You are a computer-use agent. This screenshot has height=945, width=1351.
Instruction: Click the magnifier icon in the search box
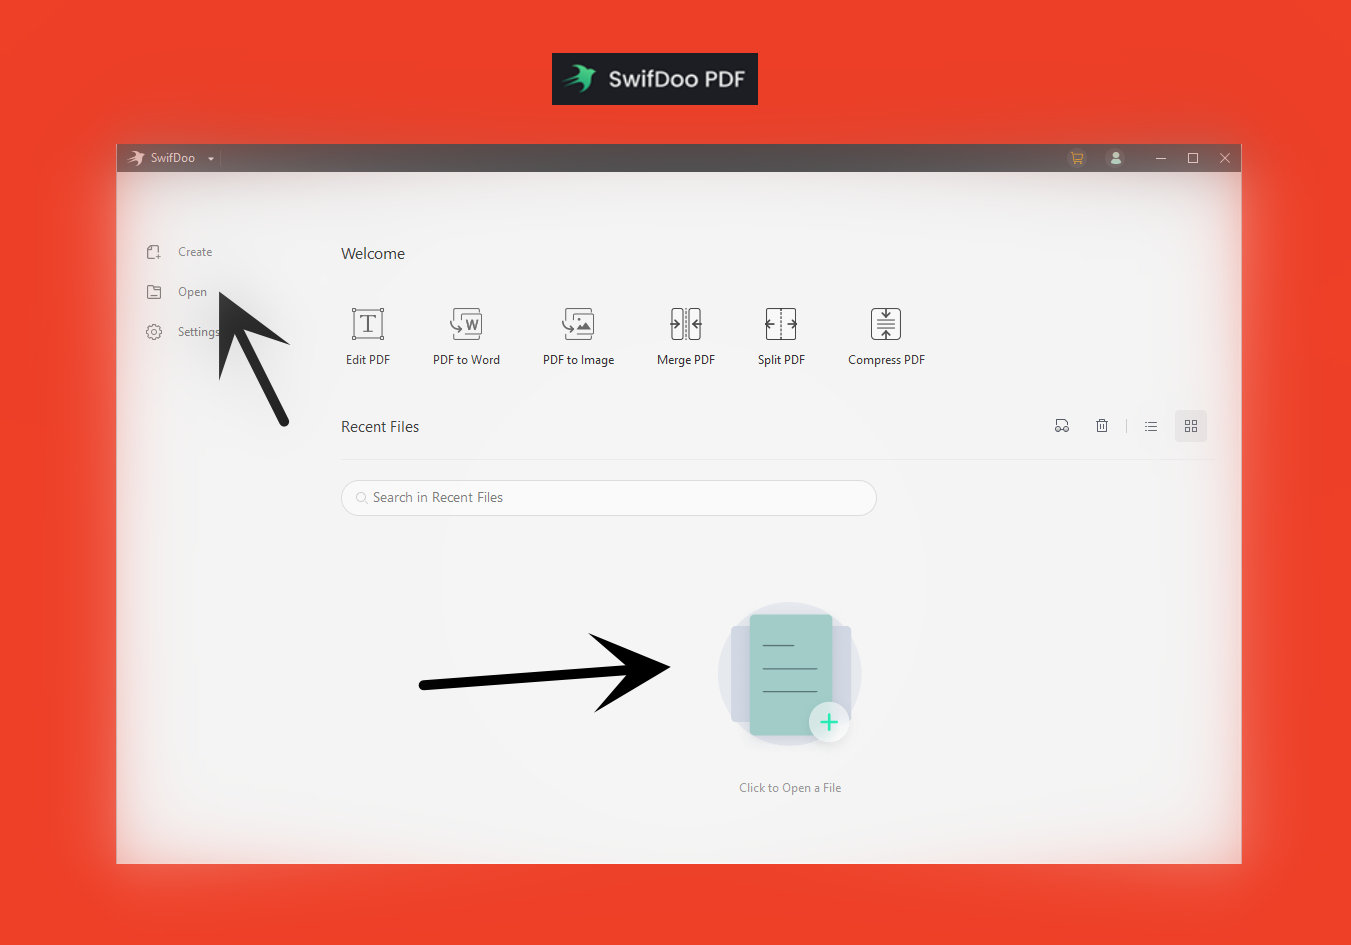[361, 498]
